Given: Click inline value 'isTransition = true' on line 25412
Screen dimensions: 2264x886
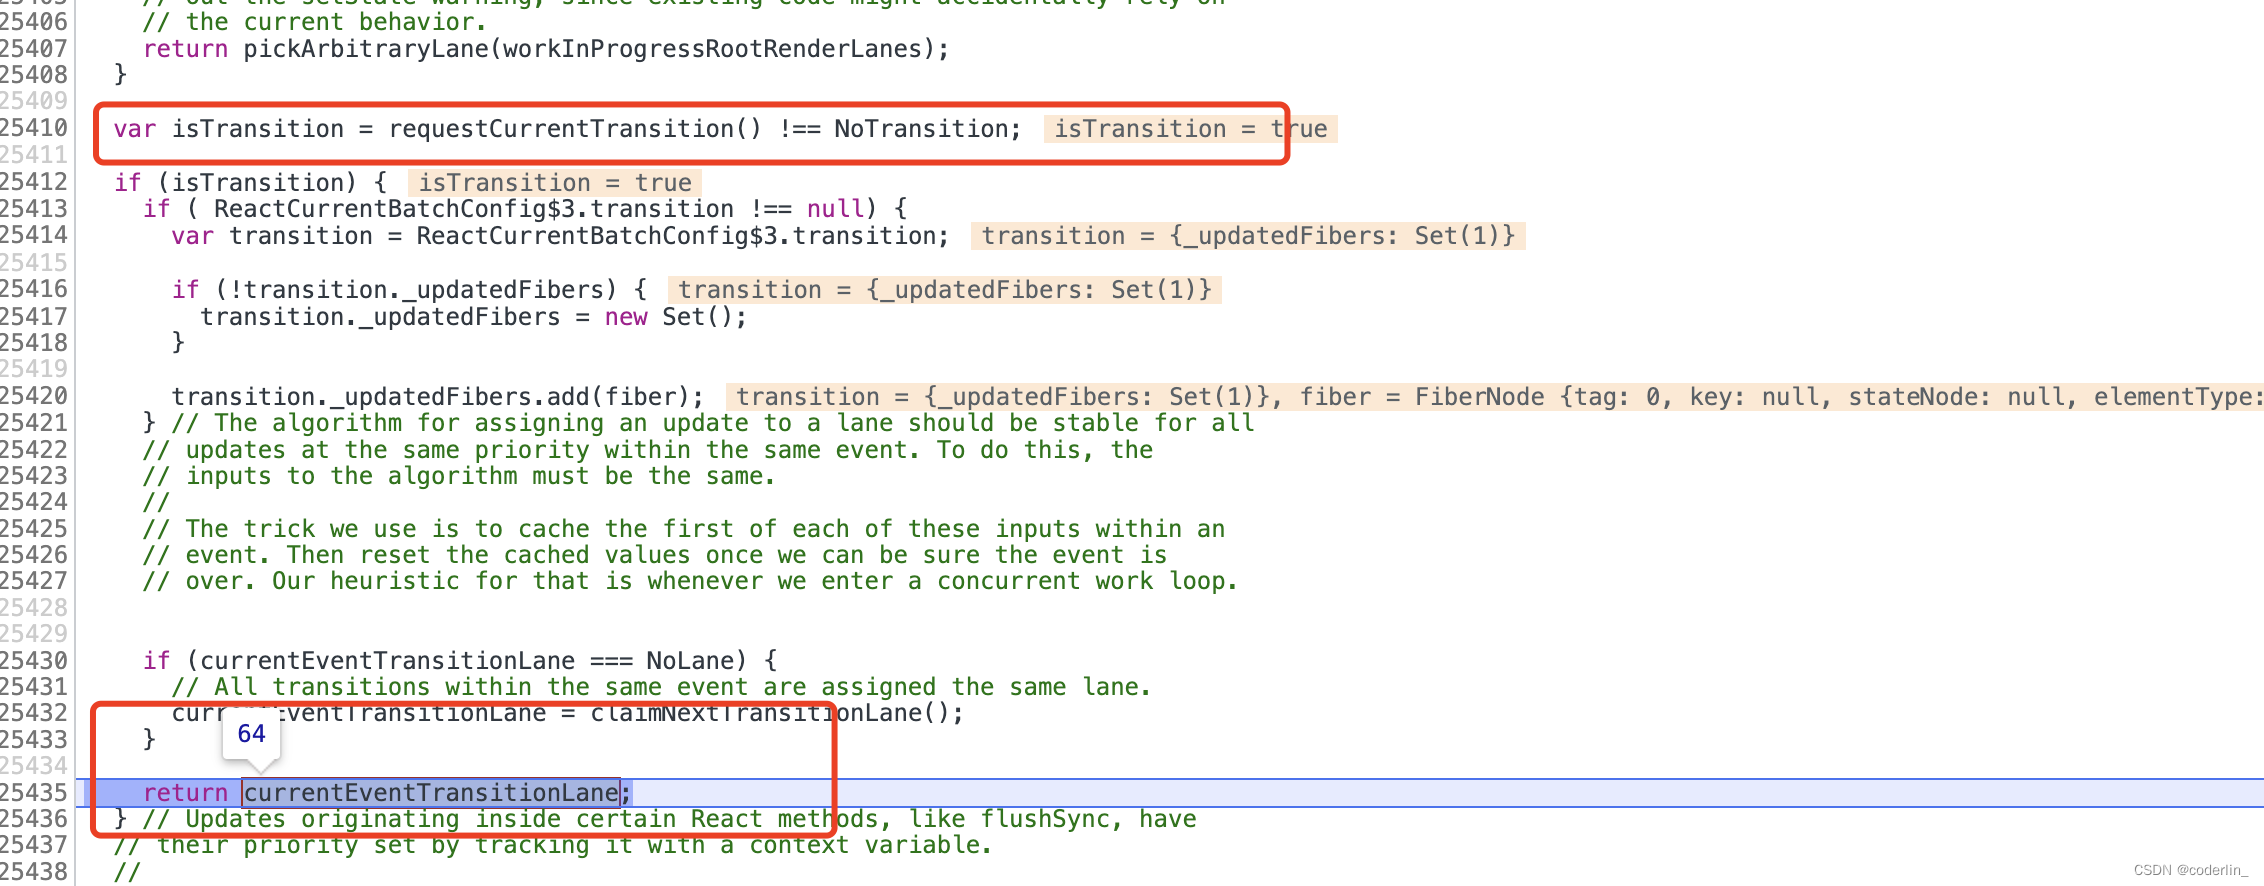Looking at the screenshot, I should pyautogui.click(x=555, y=183).
